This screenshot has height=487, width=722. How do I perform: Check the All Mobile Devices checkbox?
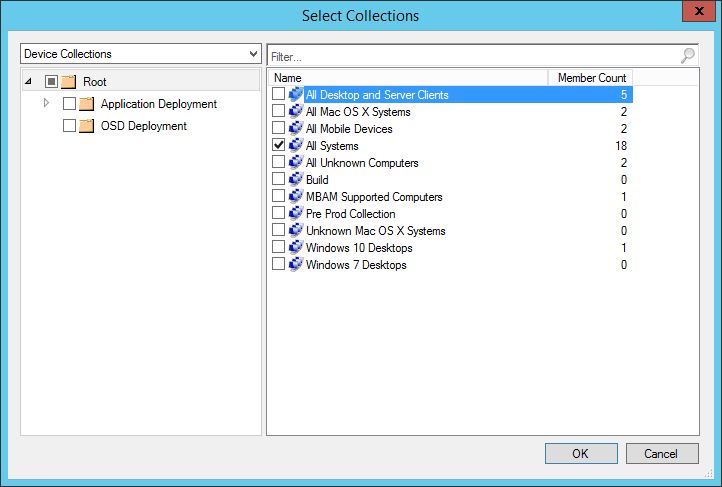click(x=278, y=129)
